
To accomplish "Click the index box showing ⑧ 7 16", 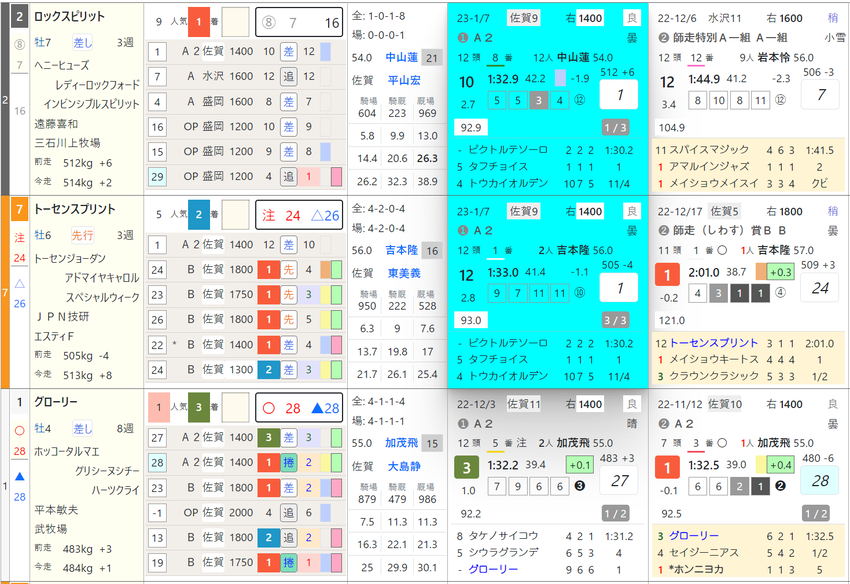I will [x=299, y=22].
